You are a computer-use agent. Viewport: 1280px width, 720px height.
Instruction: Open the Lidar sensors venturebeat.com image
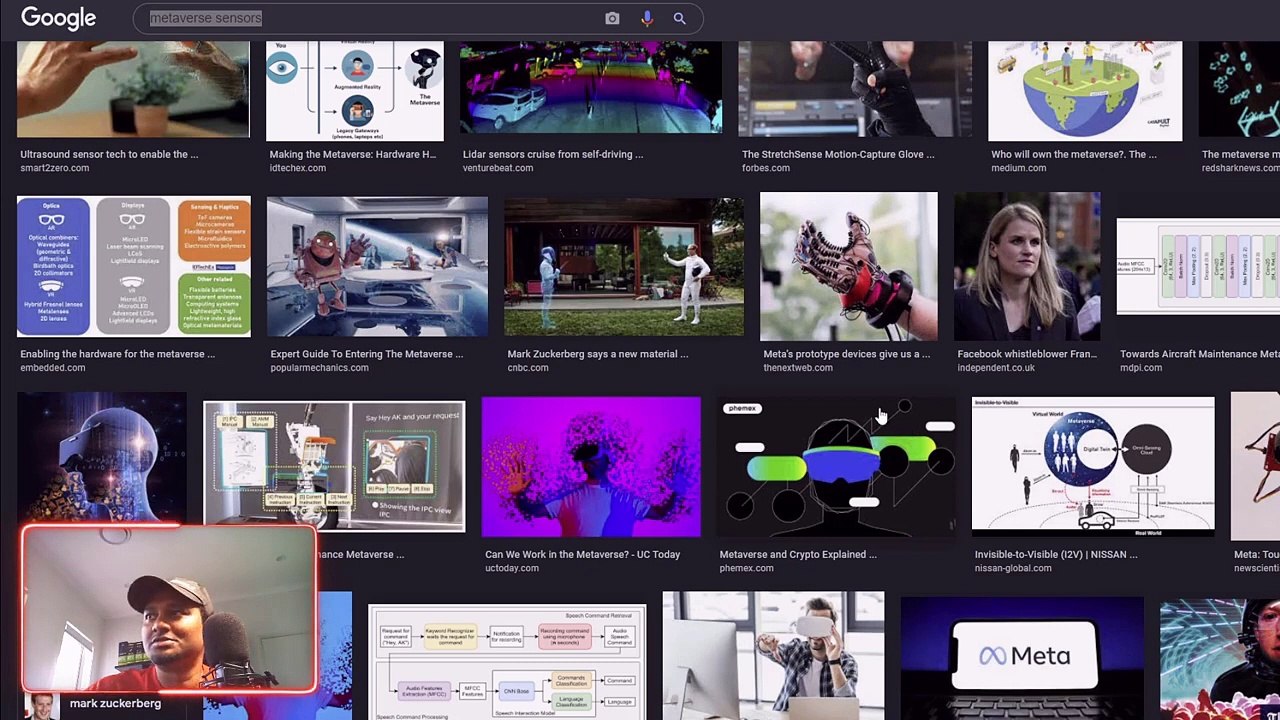click(591, 87)
